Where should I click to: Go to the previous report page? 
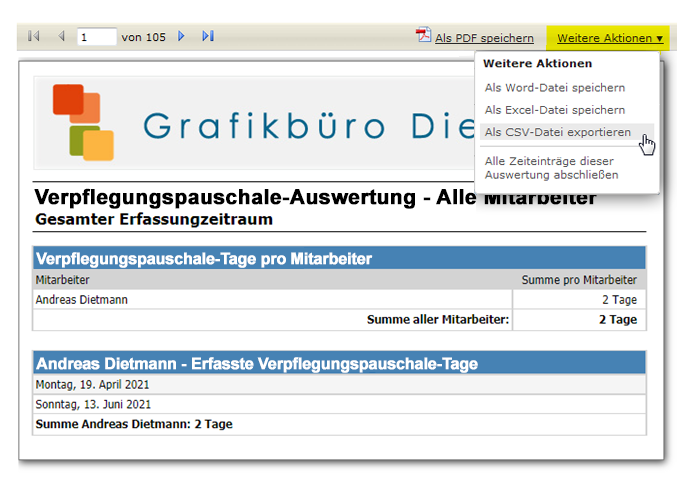[x=60, y=37]
